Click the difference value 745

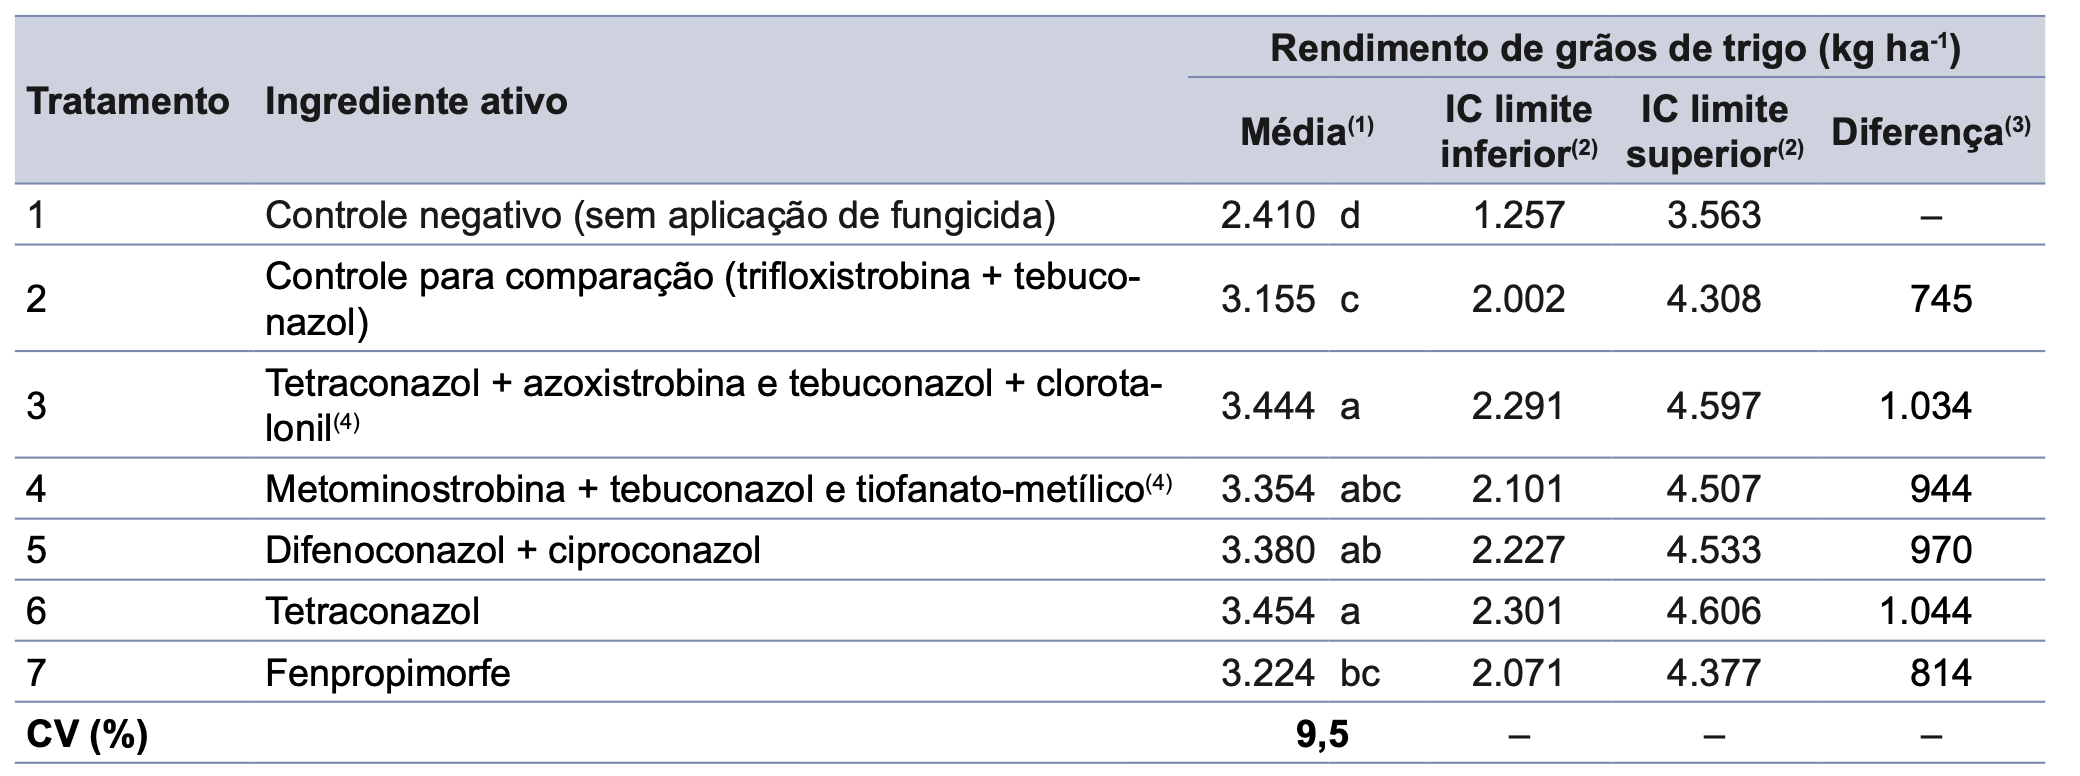point(1940,299)
